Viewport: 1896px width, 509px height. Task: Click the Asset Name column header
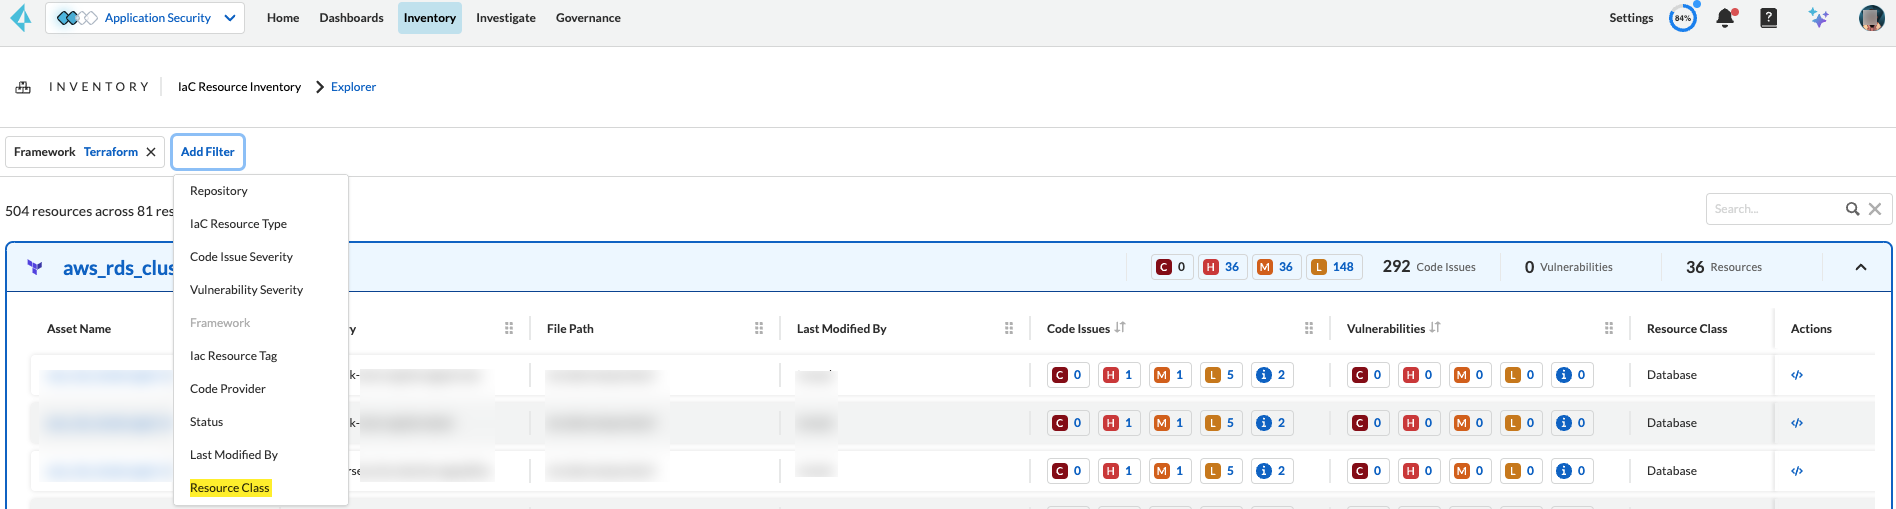[x=79, y=329]
